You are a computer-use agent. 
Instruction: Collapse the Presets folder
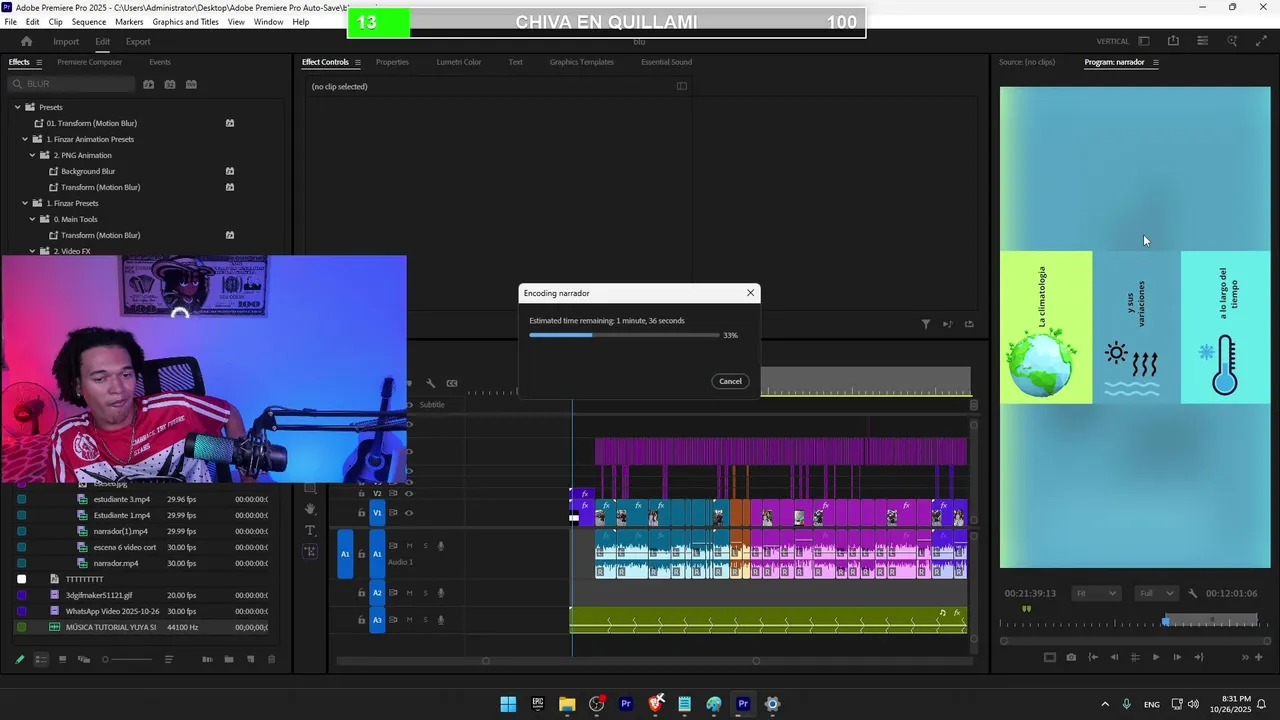pyautogui.click(x=17, y=107)
